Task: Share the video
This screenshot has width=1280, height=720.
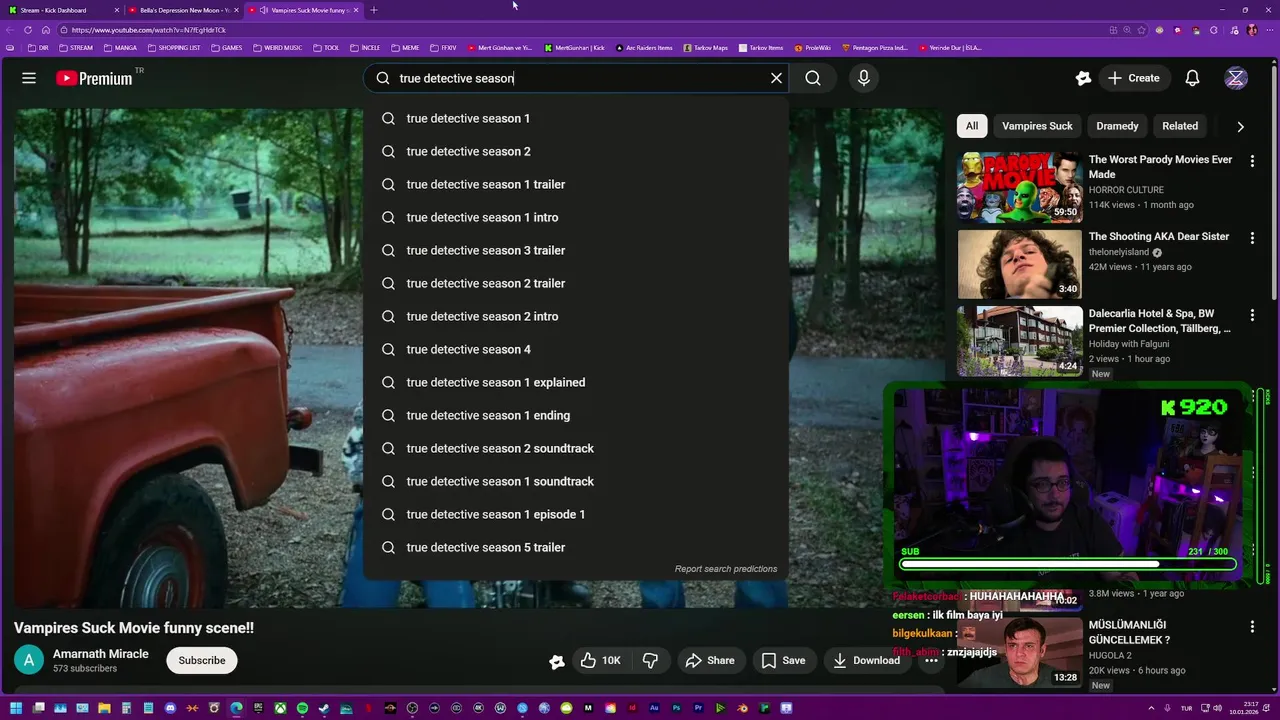Action: pos(710,660)
